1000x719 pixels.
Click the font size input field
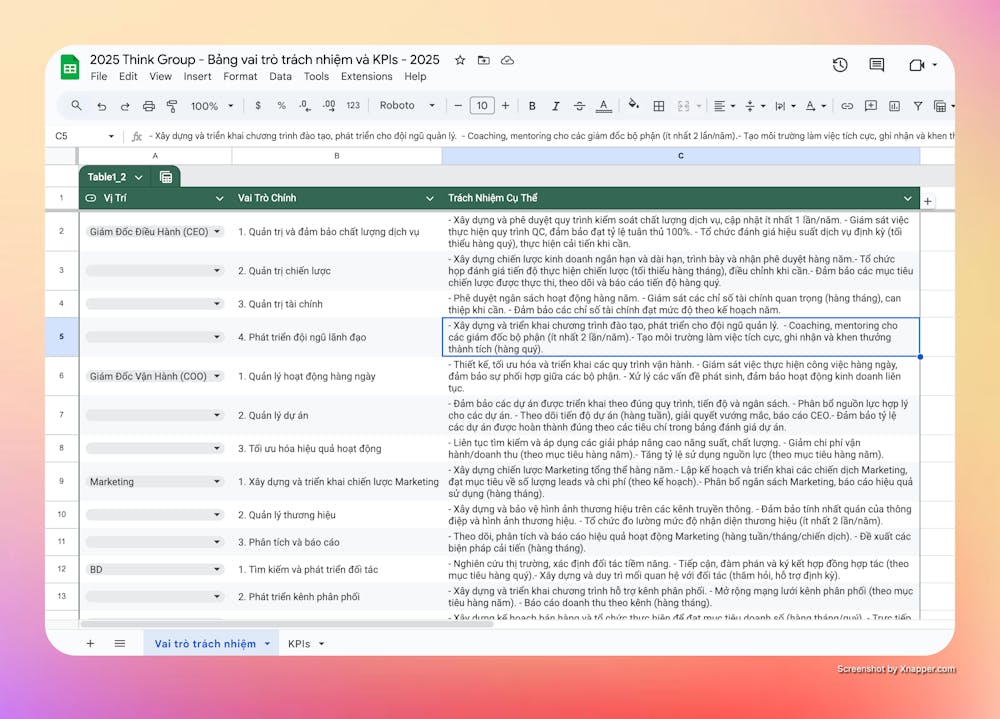[482, 106]
